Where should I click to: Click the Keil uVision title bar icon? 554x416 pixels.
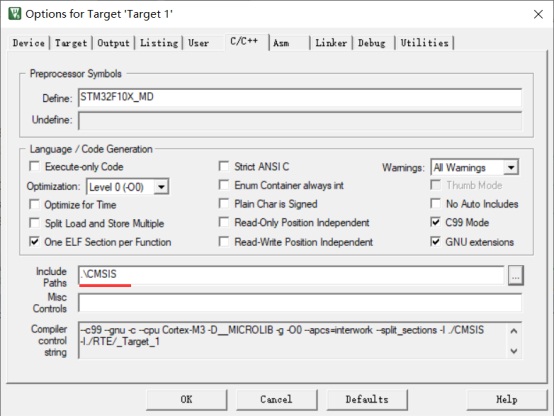pos(15,14)
